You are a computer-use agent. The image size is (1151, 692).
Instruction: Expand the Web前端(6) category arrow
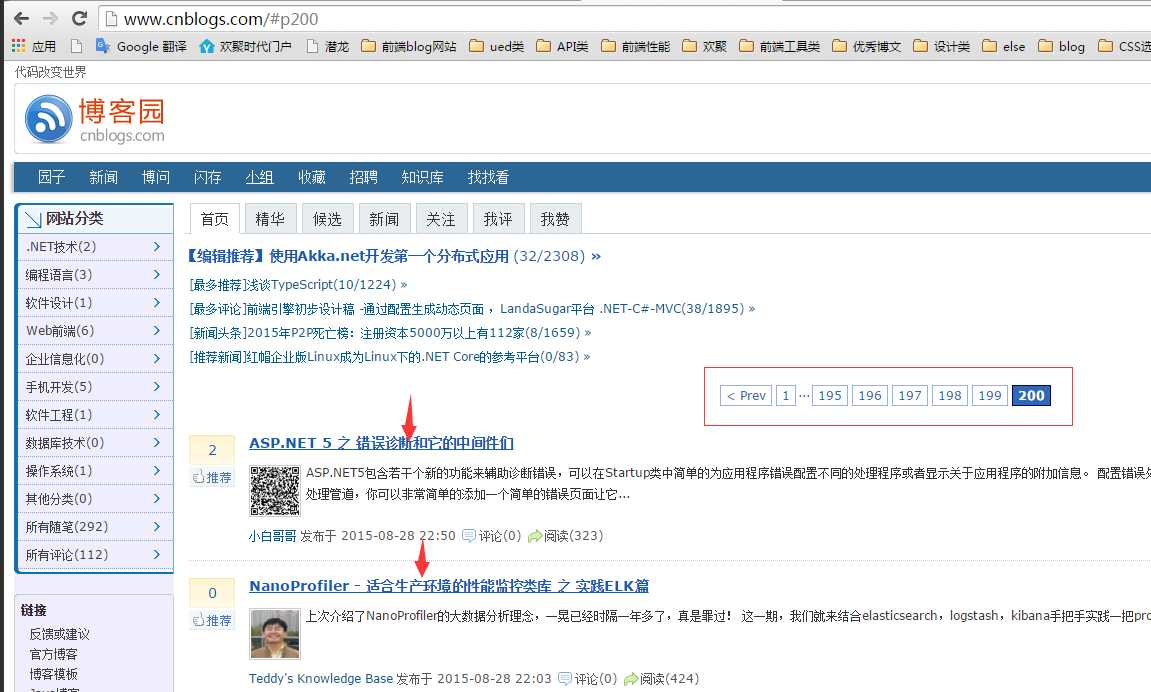156,330
